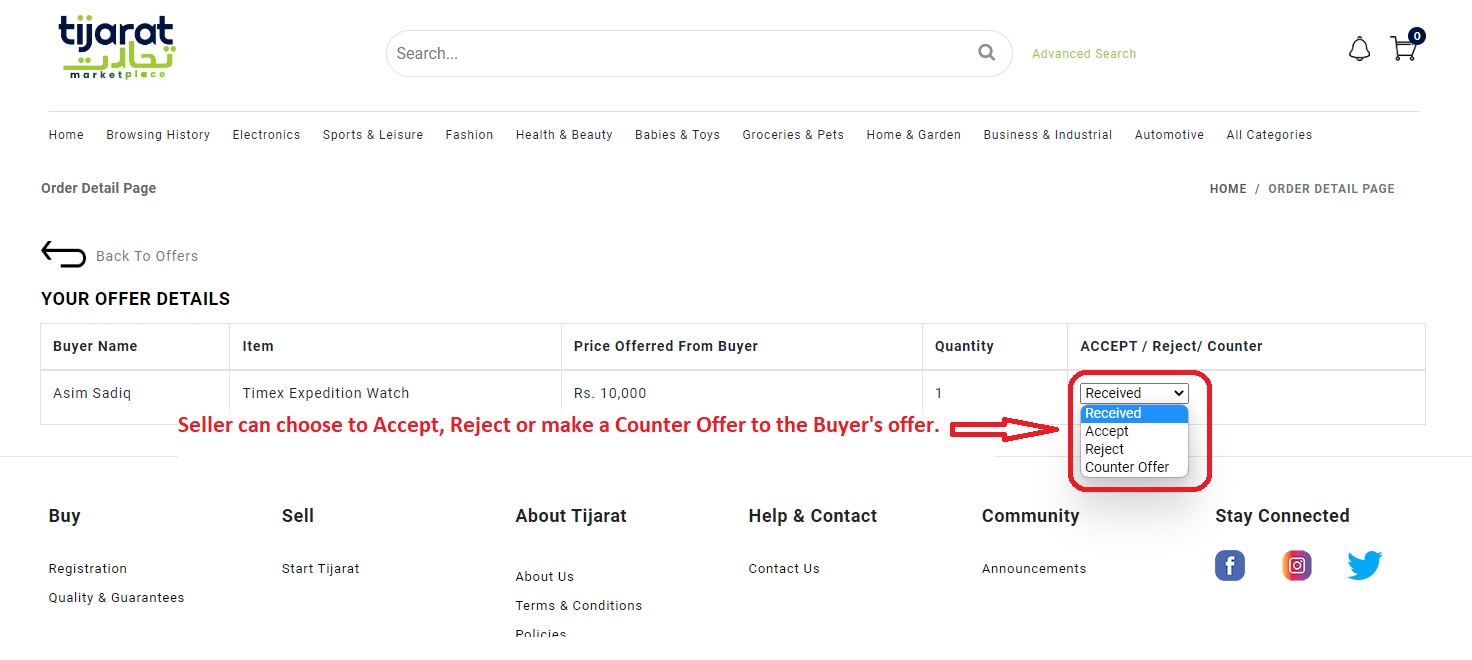Viewport: 1472px width, 660px height.
Task: Click the buyer name Asim Sadiq
Action: tap(92, 393)
